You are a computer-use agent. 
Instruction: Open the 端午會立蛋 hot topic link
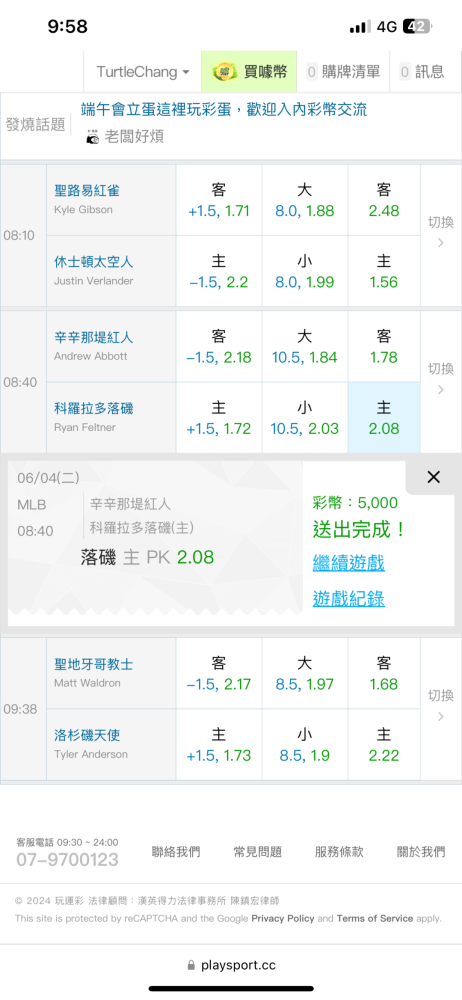(224, 110)
